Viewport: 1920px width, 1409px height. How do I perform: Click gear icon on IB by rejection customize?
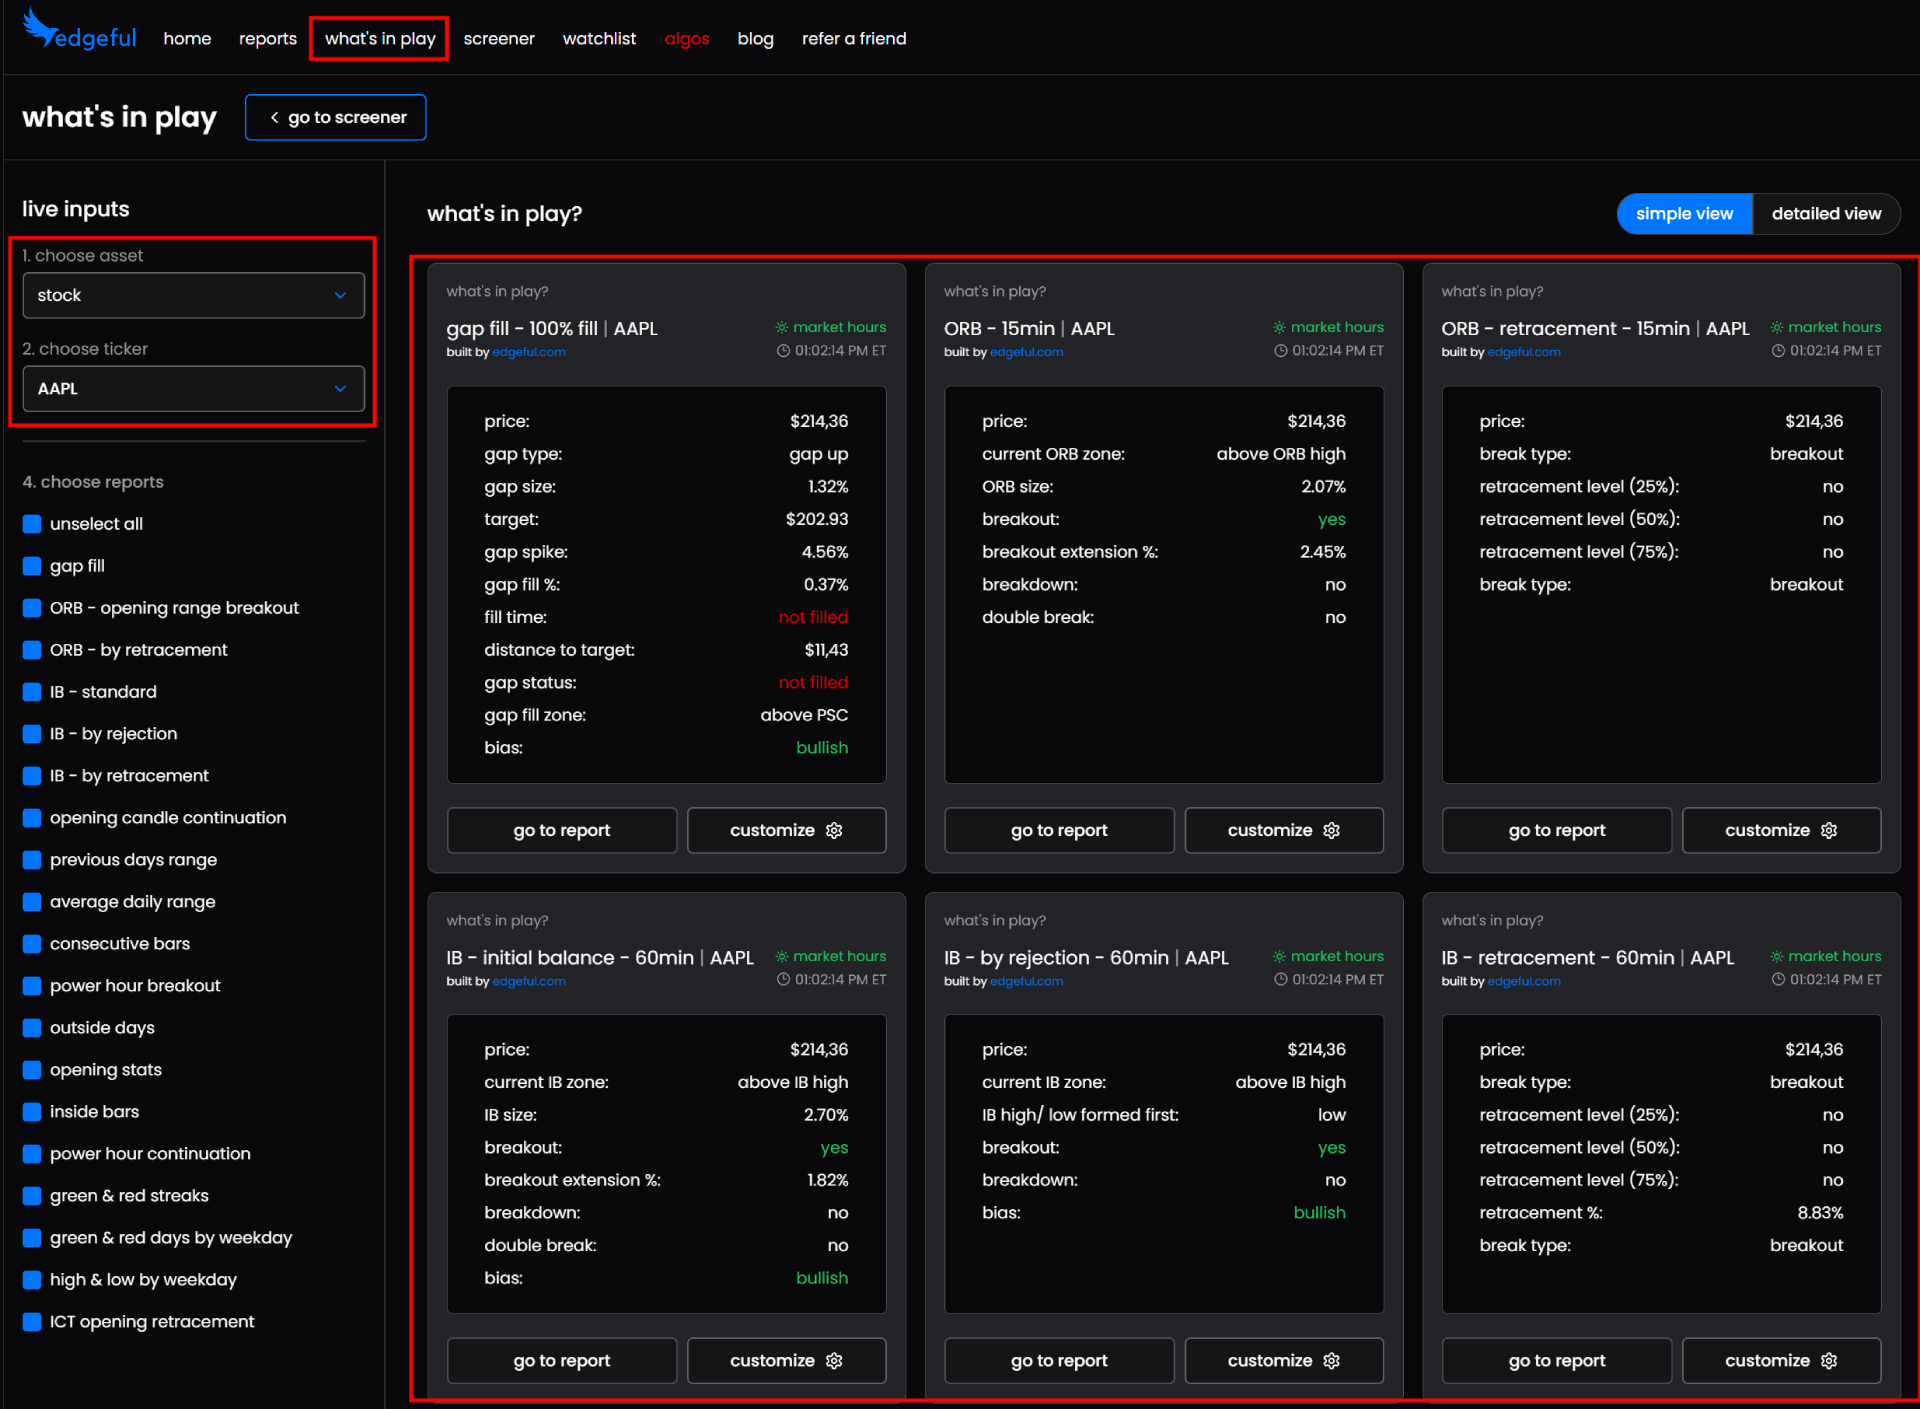[x=1331, y=1361]
